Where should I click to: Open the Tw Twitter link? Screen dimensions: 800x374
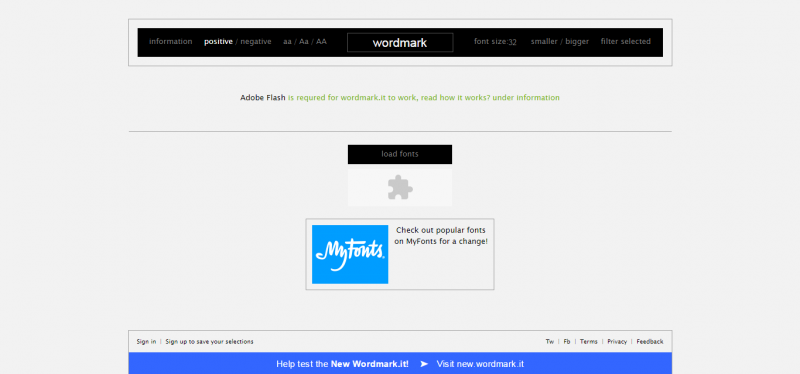[549, 342]
